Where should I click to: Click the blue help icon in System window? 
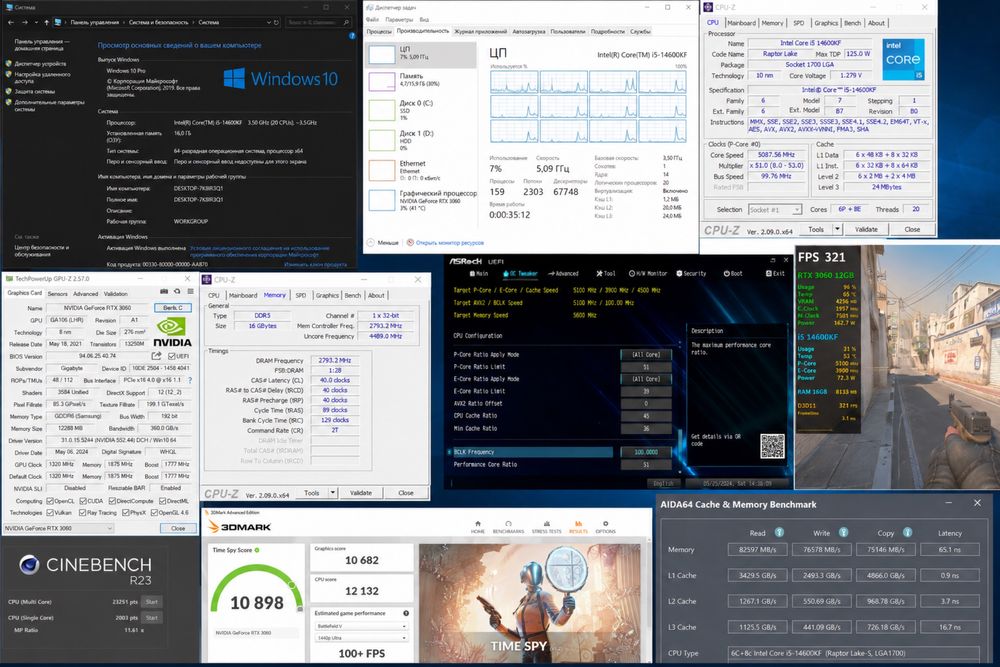point(352,36)
